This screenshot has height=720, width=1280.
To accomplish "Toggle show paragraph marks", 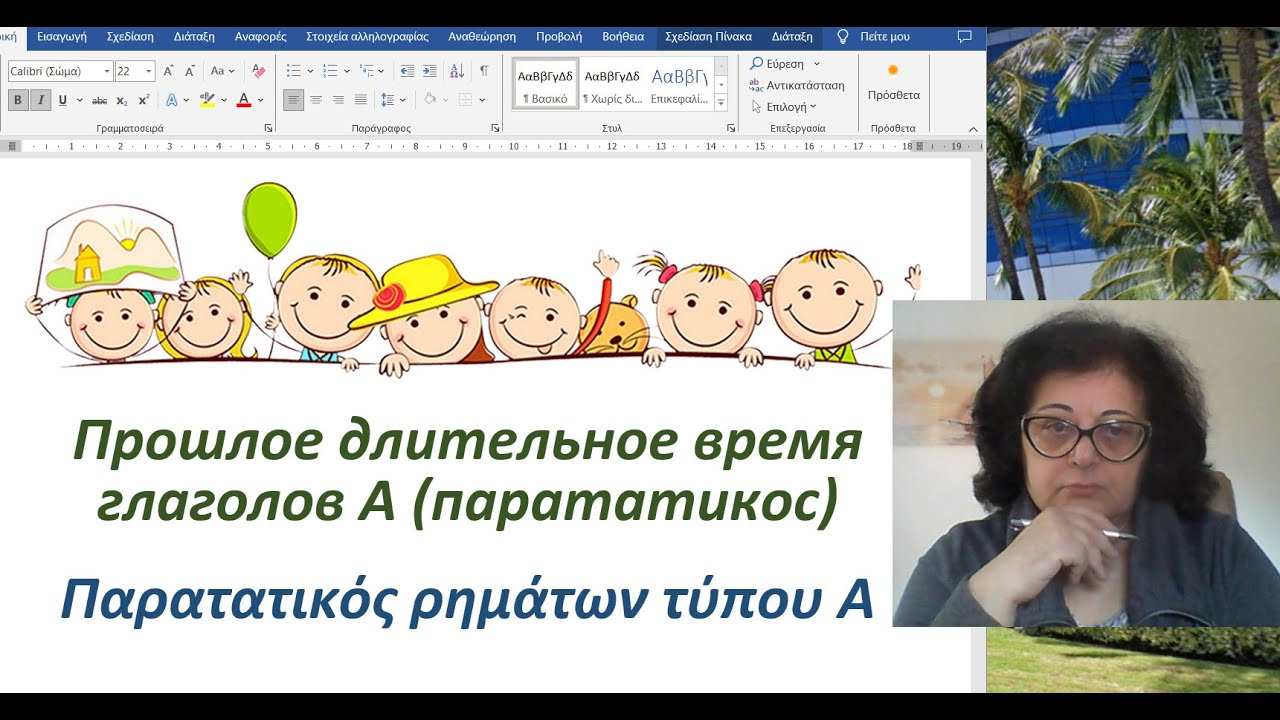I will pos(484,71).
